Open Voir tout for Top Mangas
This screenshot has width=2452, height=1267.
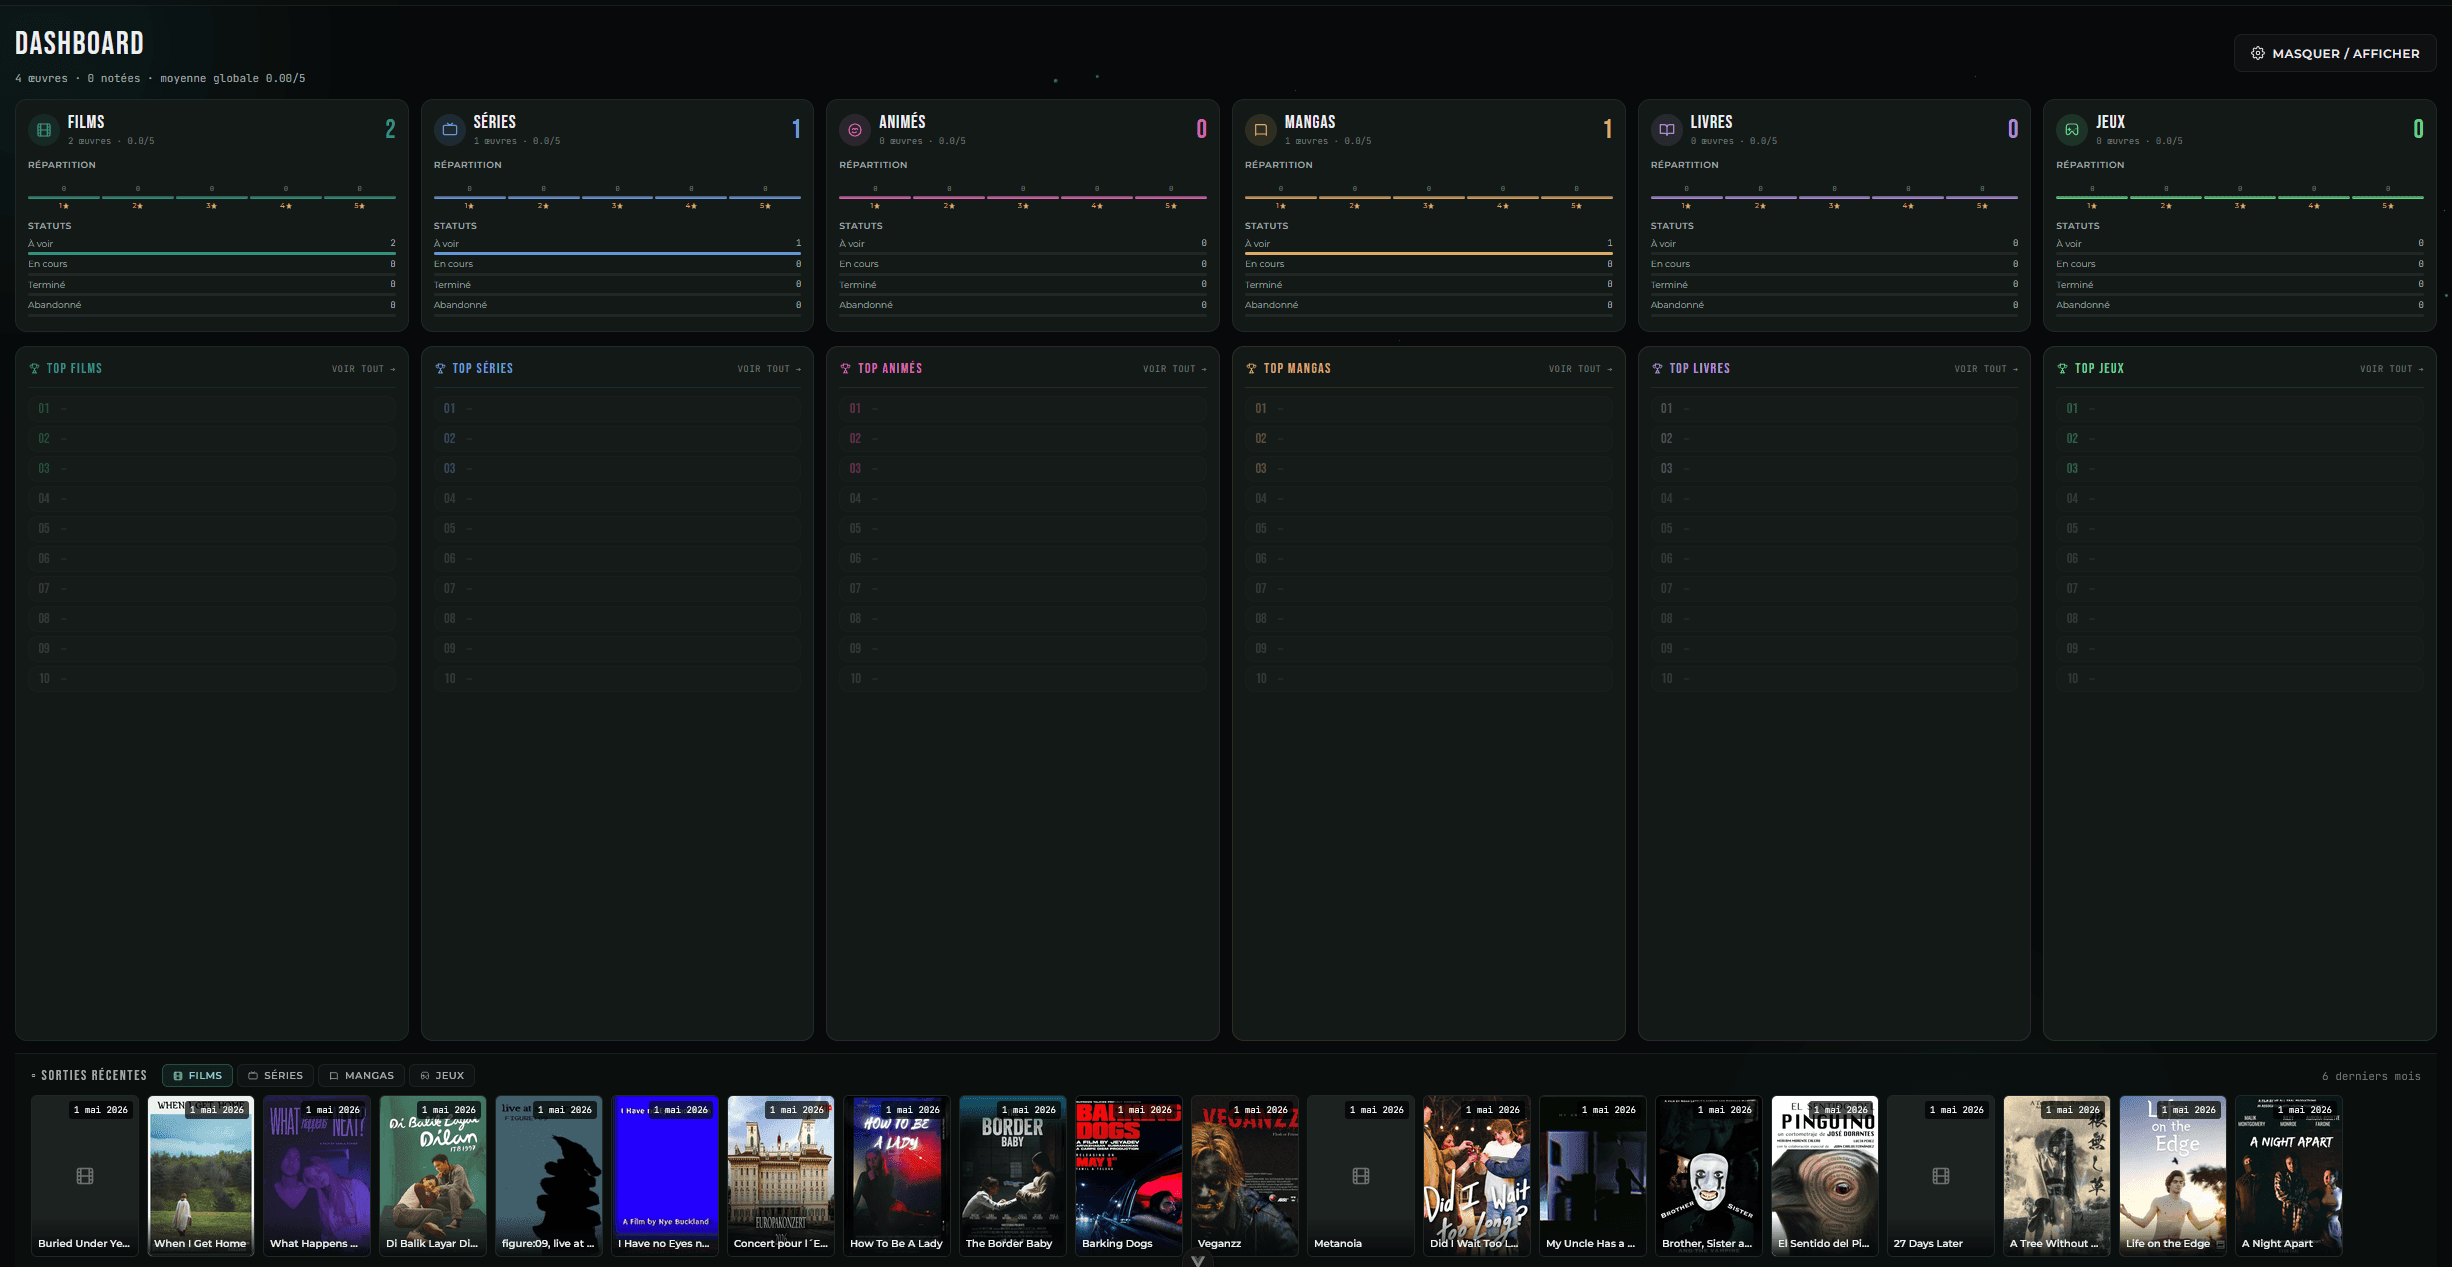(1581, 369)
